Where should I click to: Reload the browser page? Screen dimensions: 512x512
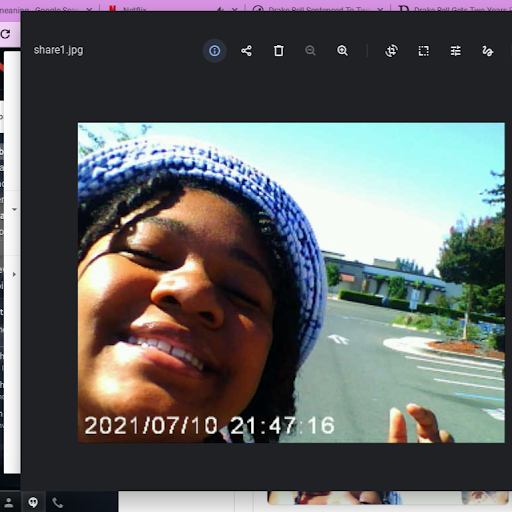point(6,34)
